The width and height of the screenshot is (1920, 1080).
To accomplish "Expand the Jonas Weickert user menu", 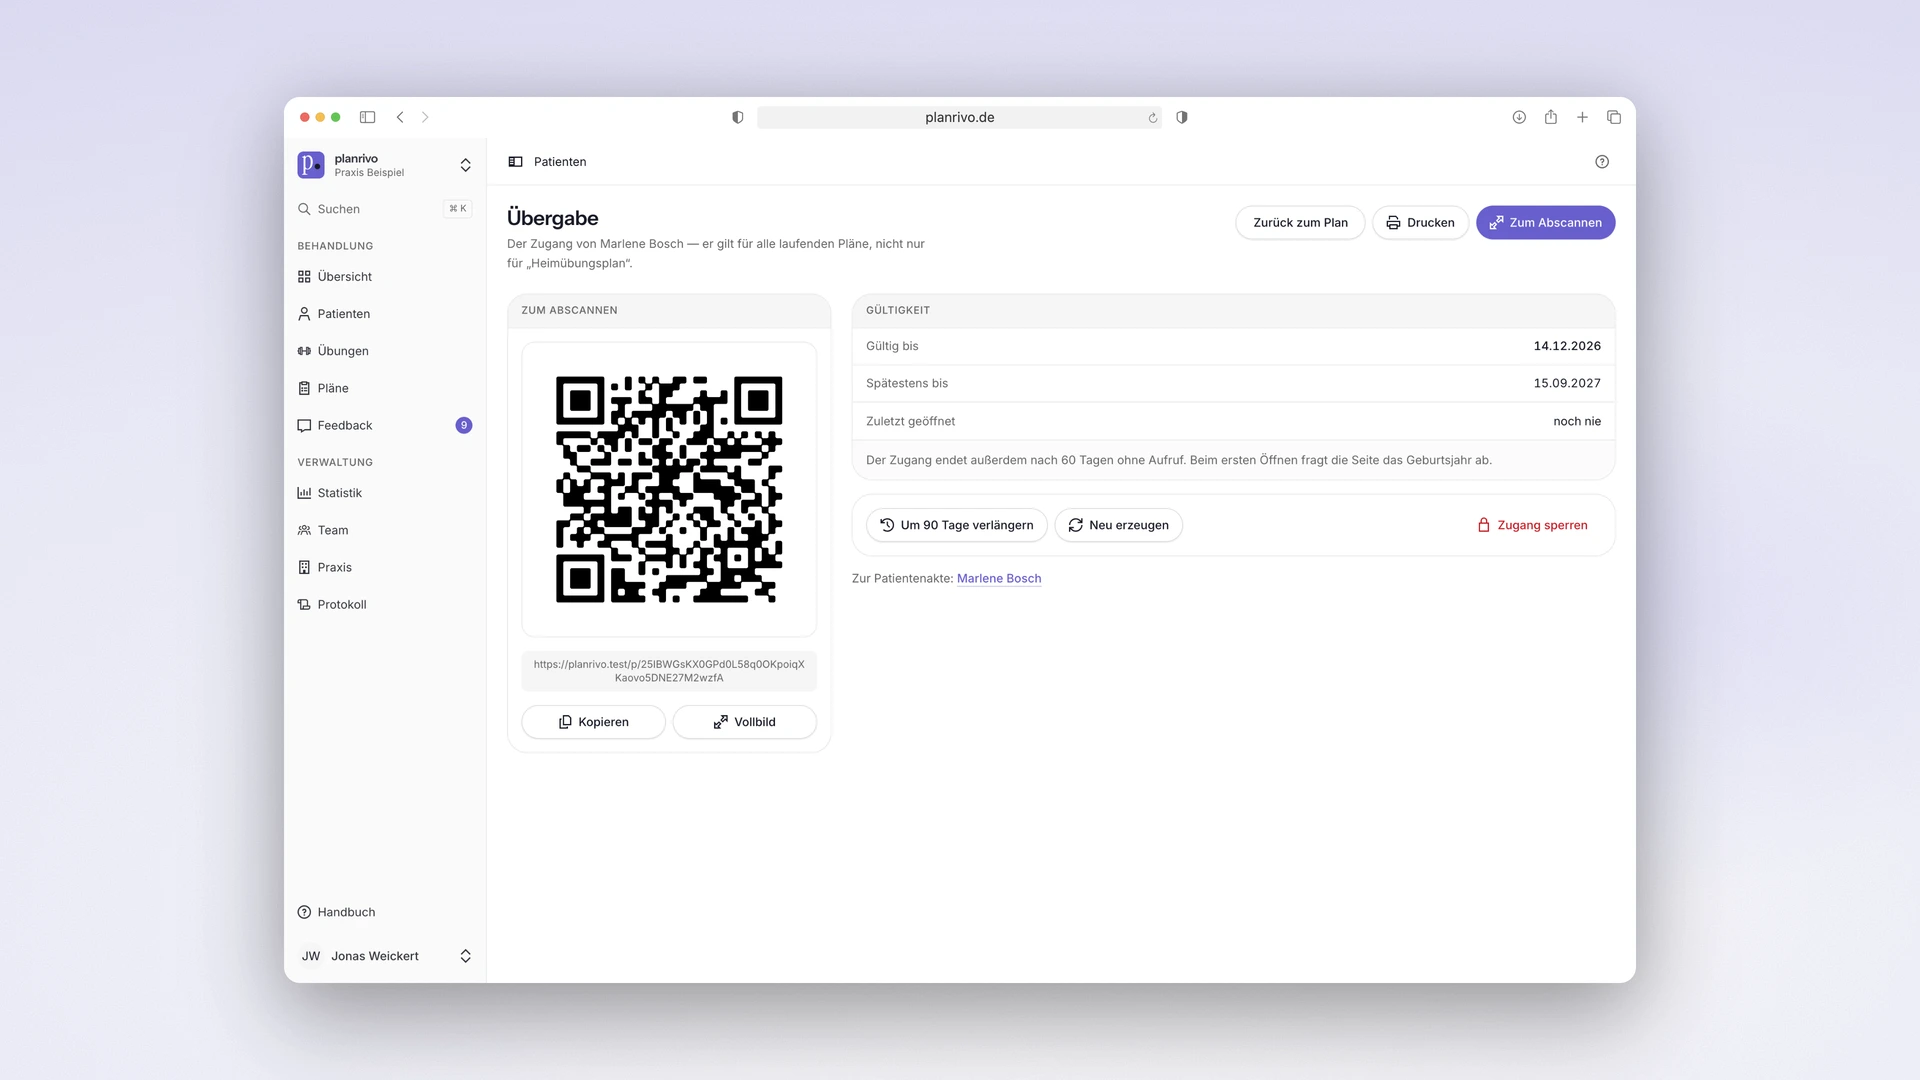I will (385, 956).
